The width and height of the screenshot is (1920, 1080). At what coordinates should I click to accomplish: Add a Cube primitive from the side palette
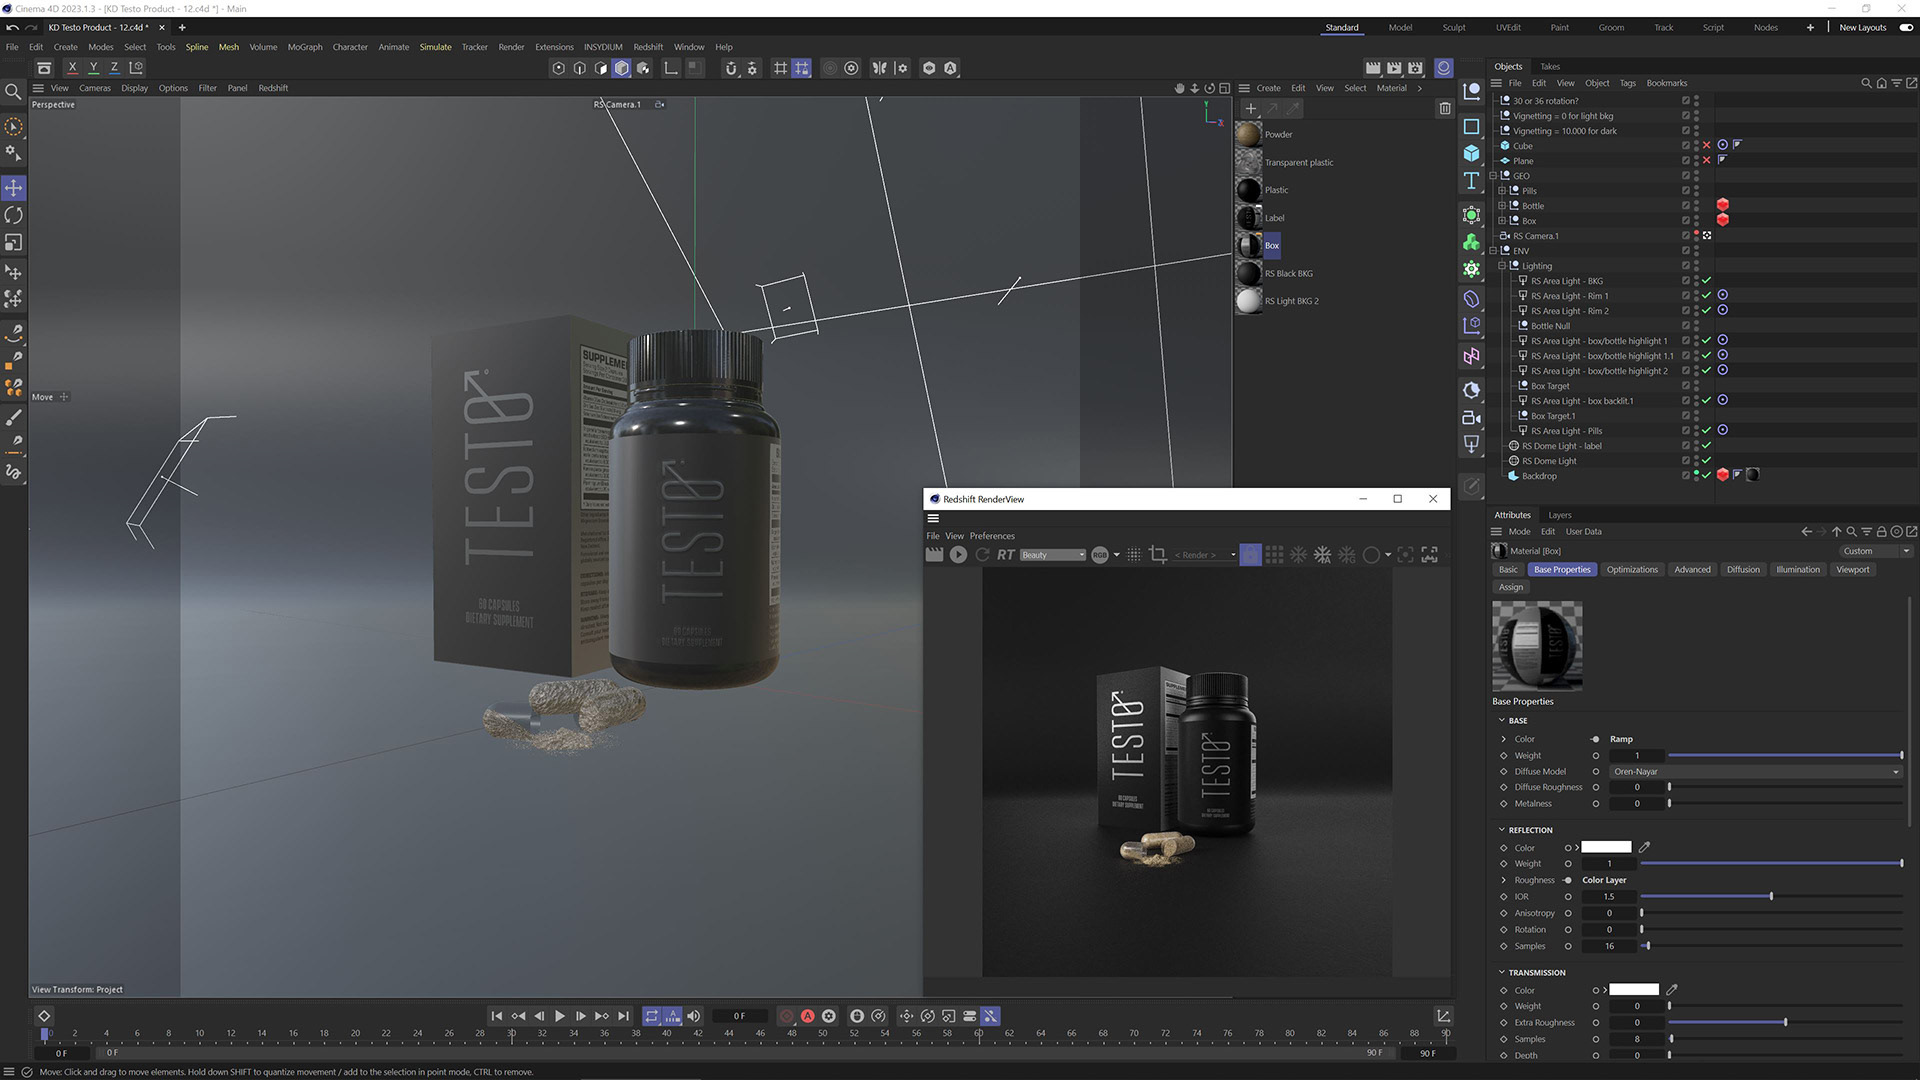(1471, 153)
